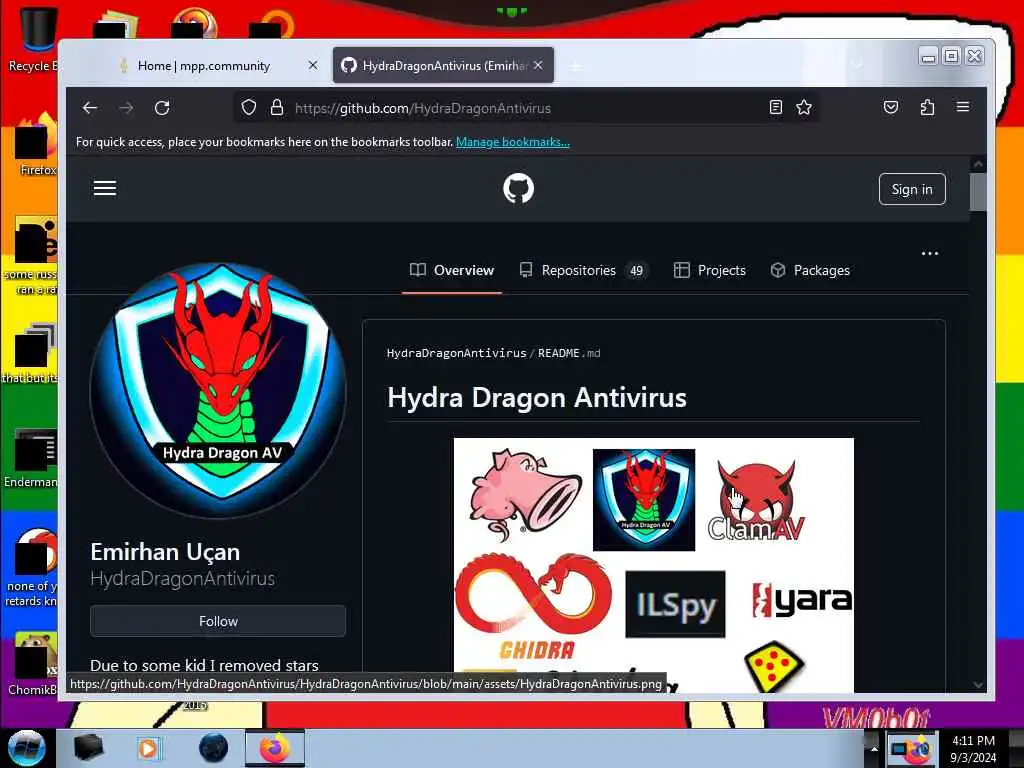Screen dimensions: 1024x768
Task: Click the yara logo
Action: 802,600
